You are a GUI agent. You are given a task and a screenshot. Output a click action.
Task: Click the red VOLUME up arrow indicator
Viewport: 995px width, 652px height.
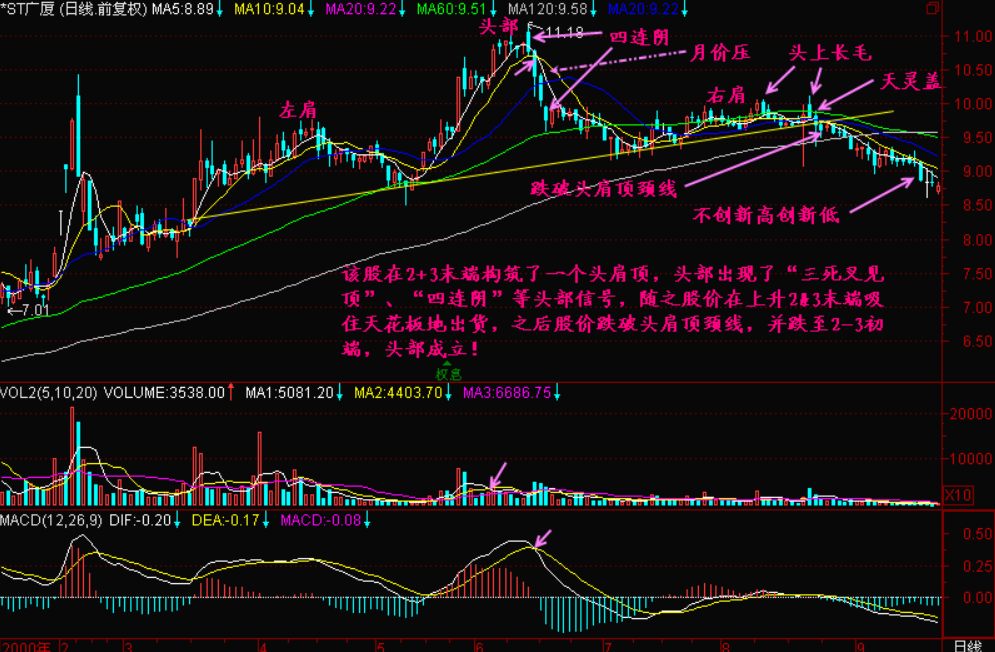point(231,393)
